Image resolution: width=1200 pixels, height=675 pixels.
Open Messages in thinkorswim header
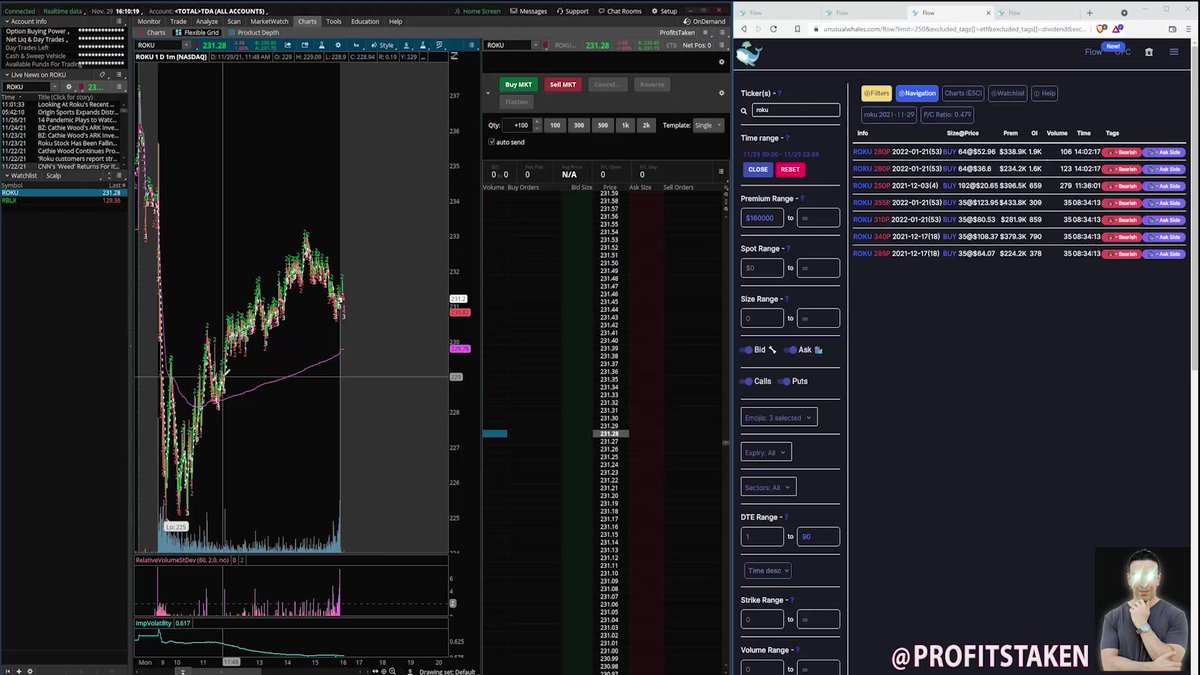[x=528, y=11]
